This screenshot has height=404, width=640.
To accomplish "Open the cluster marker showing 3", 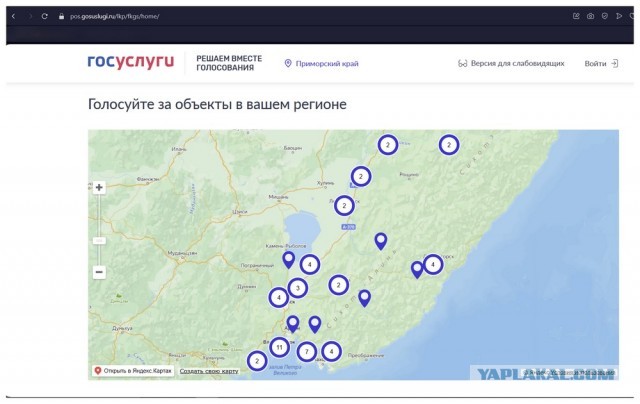I will point(298,288).
